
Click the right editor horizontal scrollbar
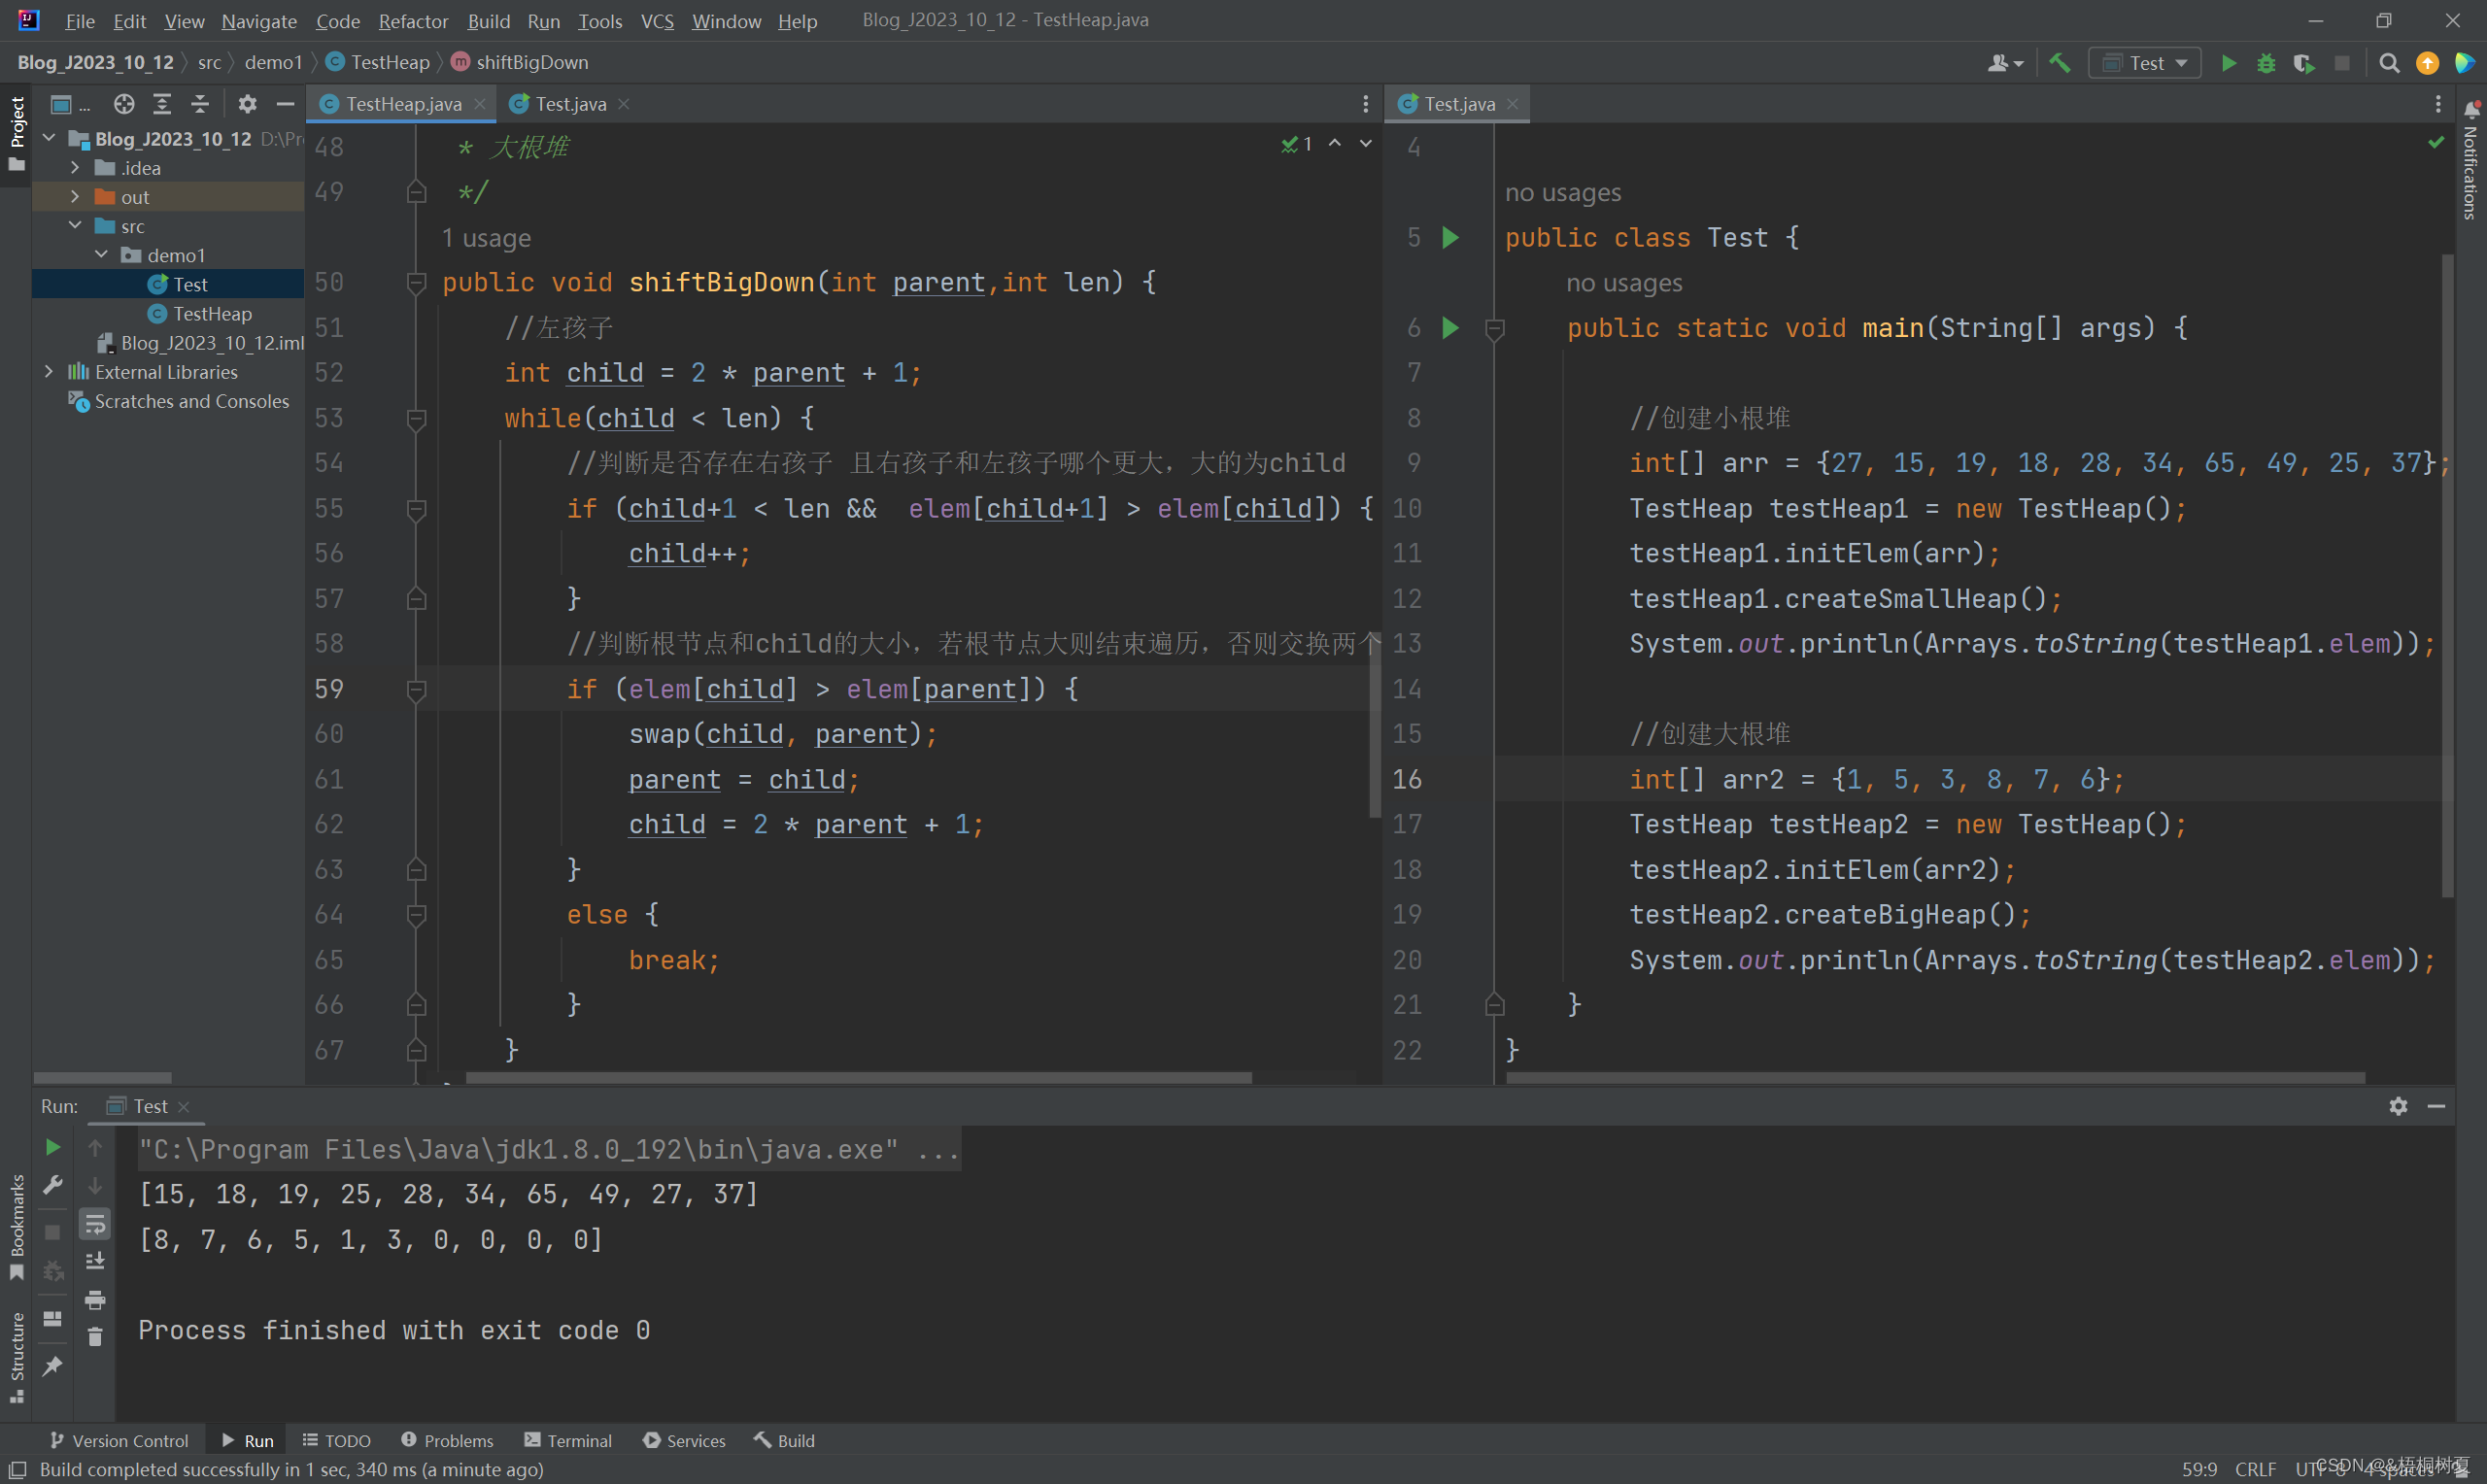point(1935,1078)
